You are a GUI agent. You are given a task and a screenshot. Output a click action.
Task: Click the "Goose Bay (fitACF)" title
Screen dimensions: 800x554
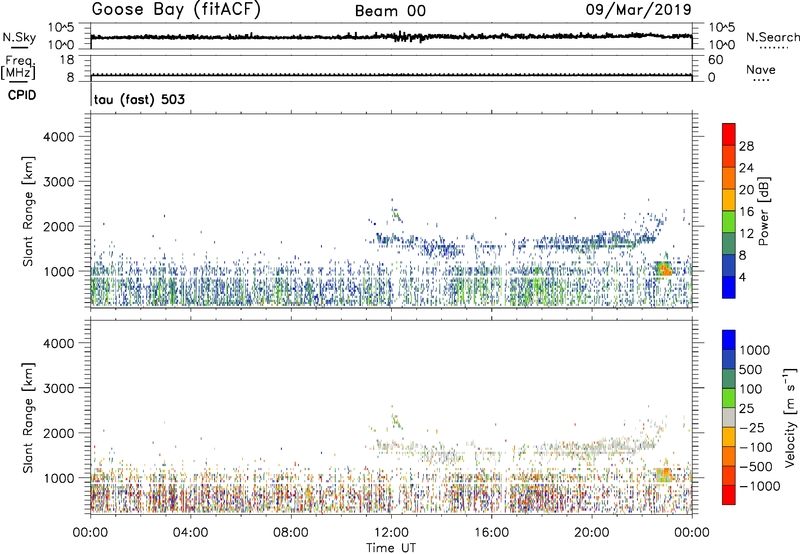click(x=176, y=9)
